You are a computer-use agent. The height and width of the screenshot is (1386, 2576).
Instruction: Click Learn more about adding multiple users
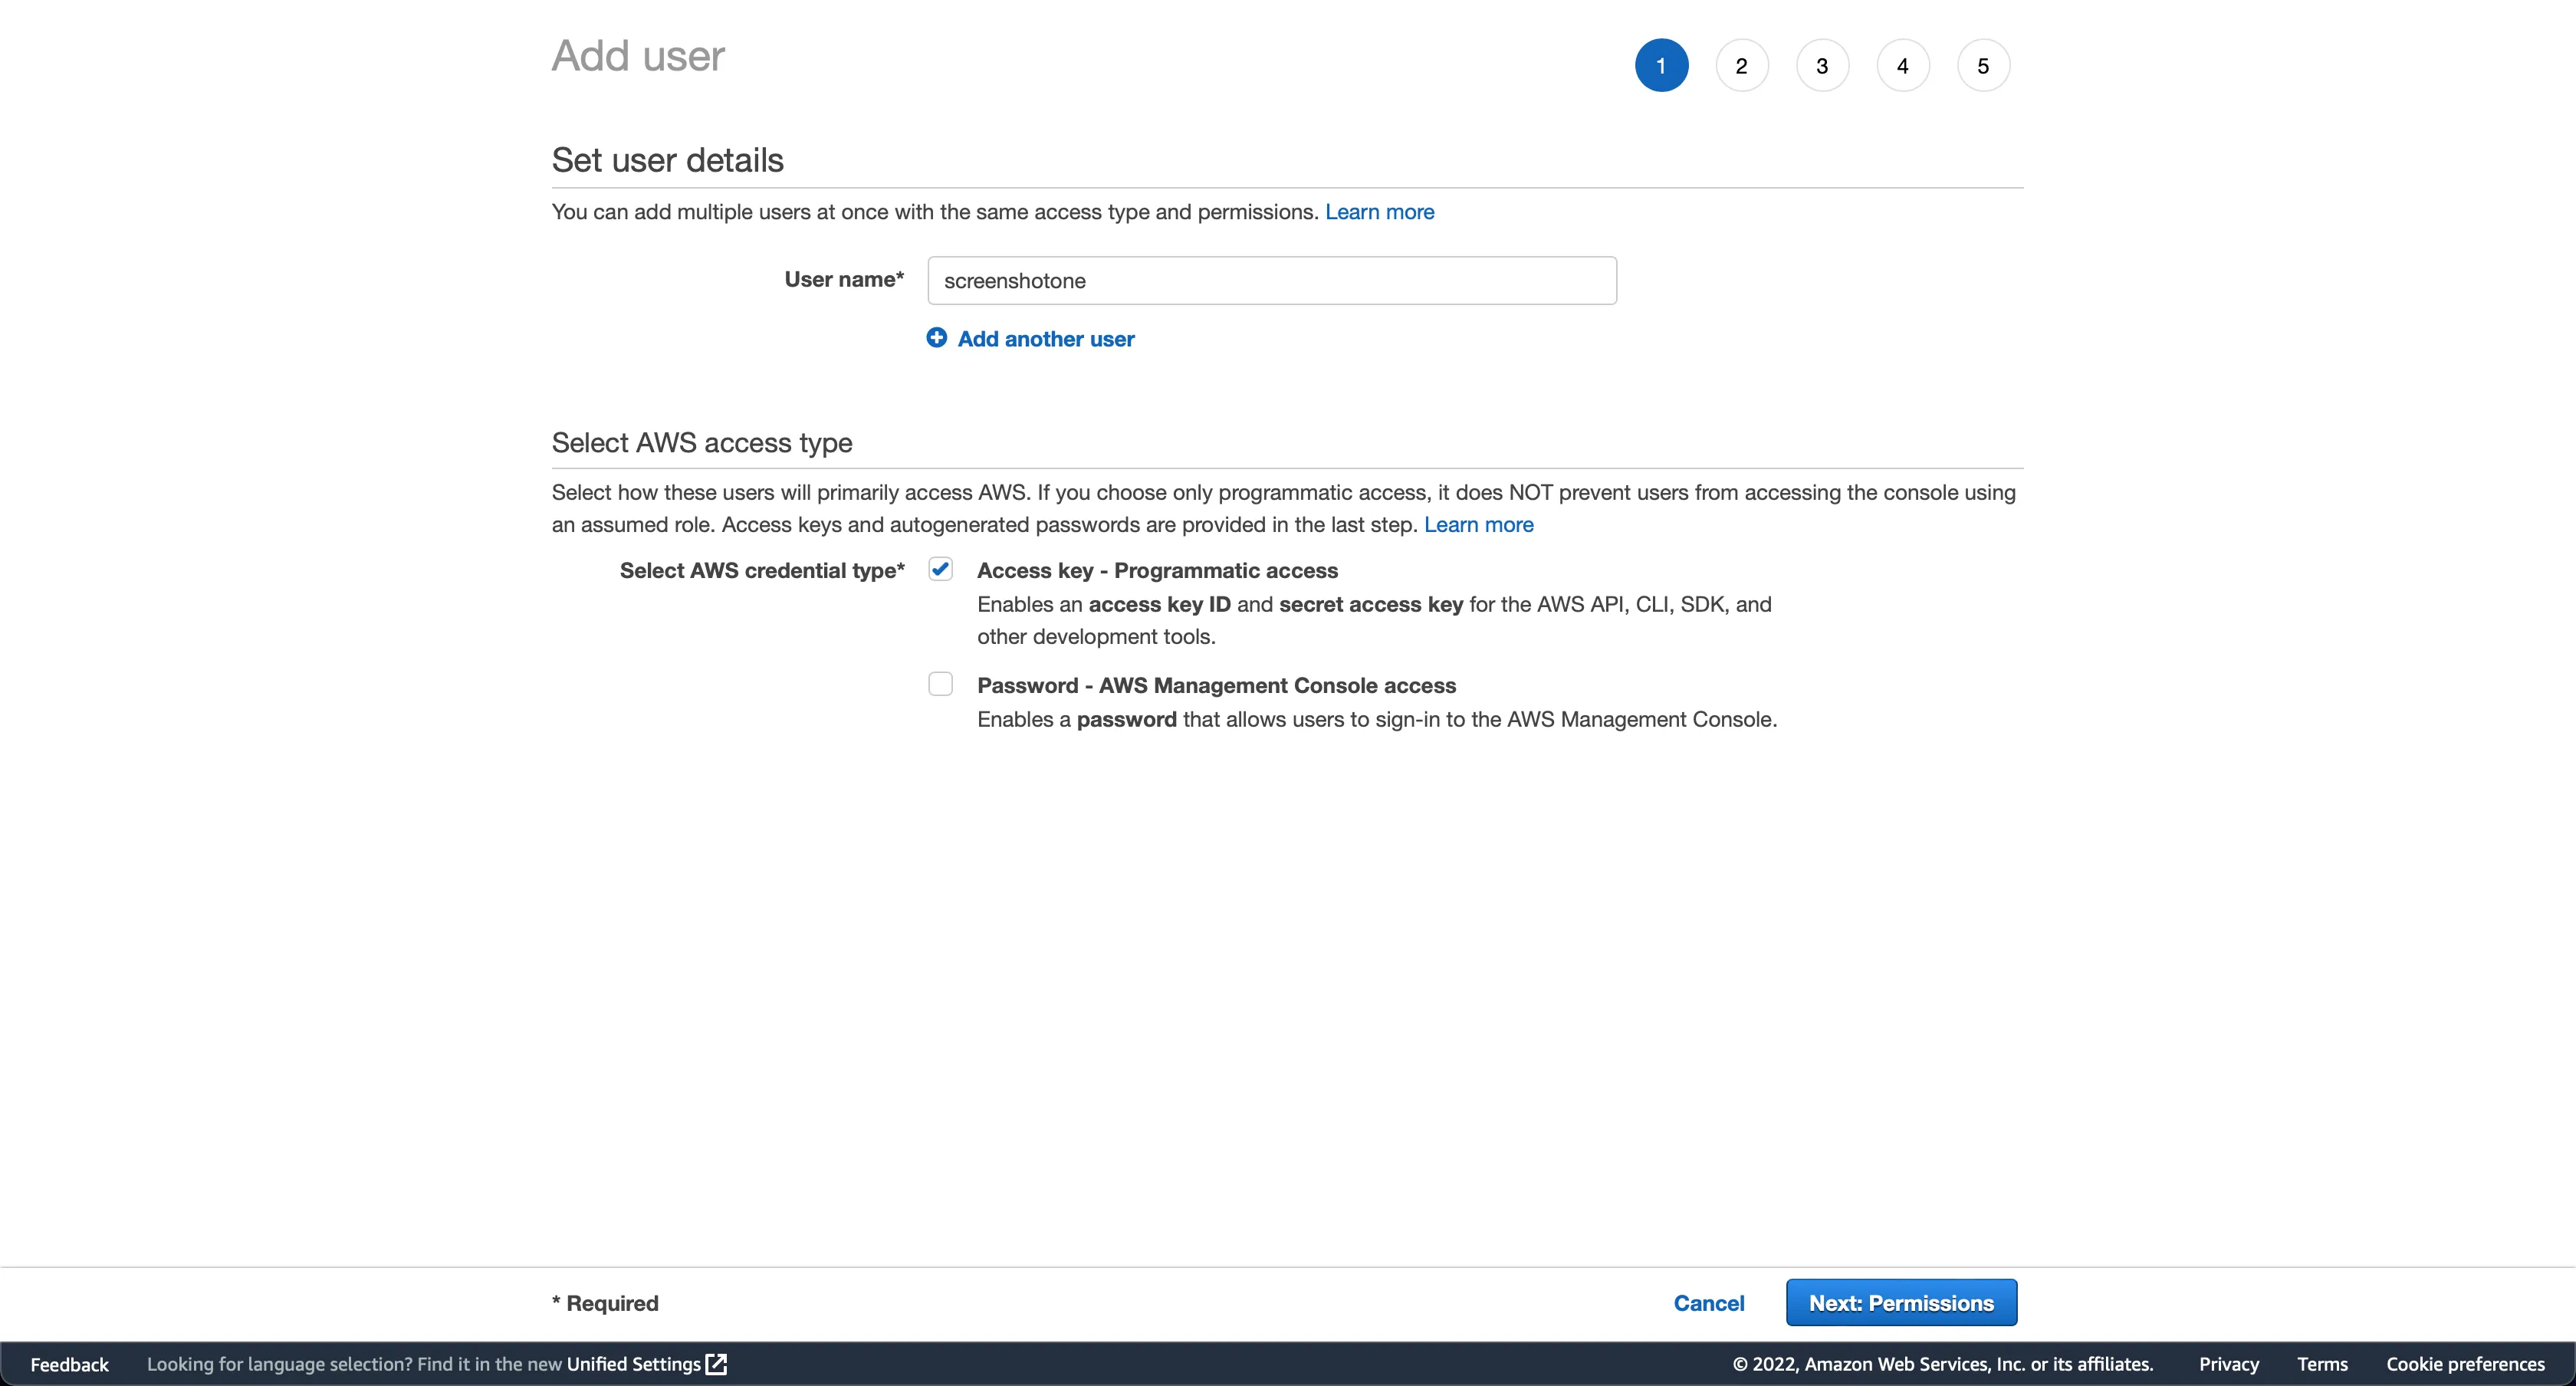click(x=1379, y=212)
